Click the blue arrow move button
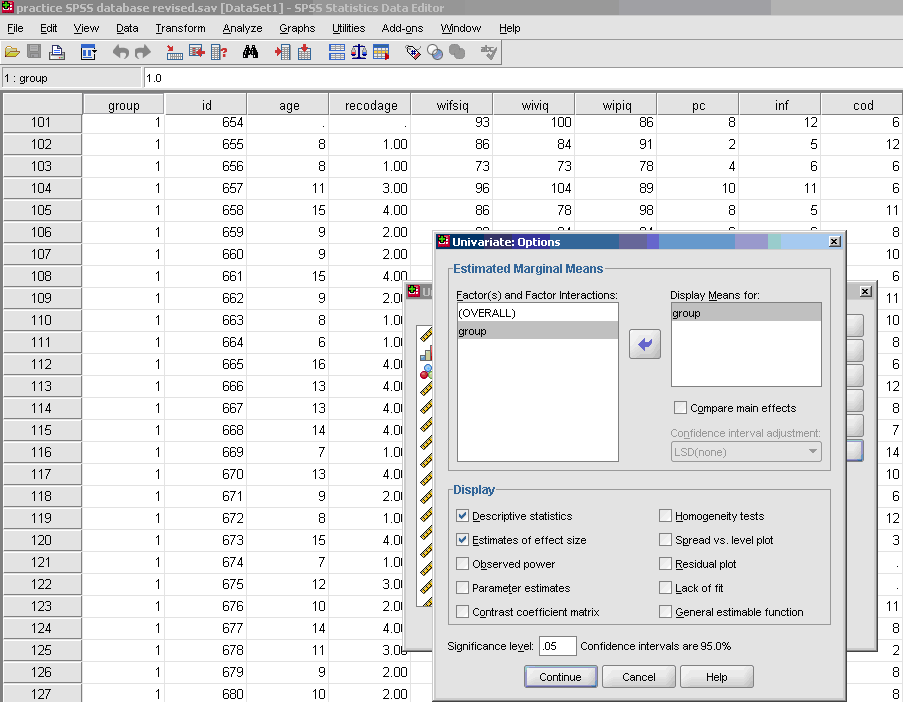Viewport: 903px width, 702px height. pos(644,345)
